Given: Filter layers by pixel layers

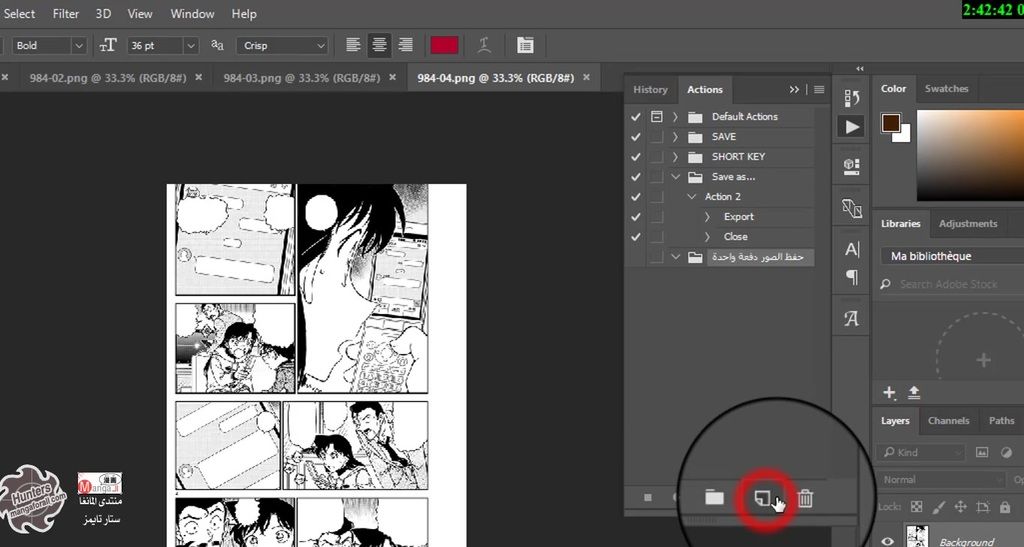Looking at the screenshot, I should (982, 452).
